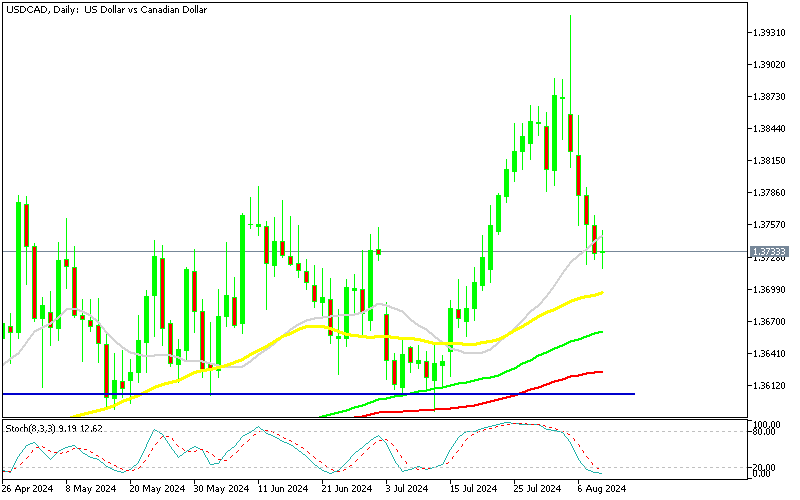Click the 1.39310 price axis label
Screen dimensions: 800x500
(x=769, y=33)
